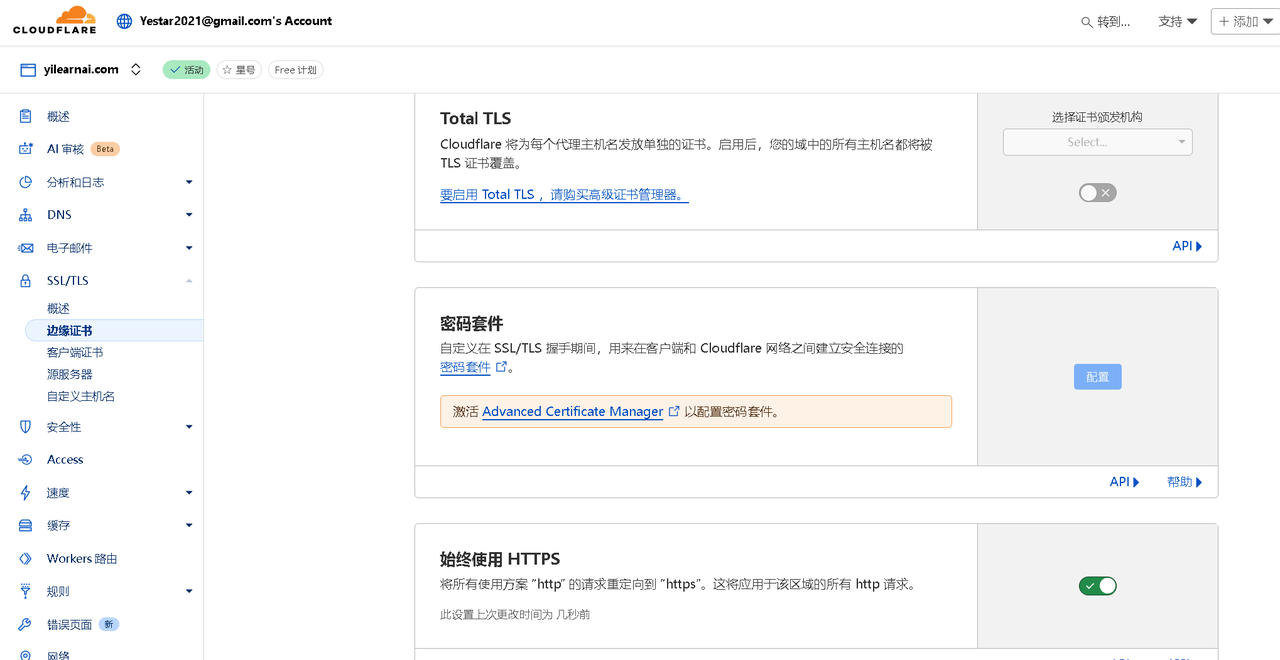Click the error pages wrench icon
The height and width of the screenshot is (660, 1280).
click(26, 625)
